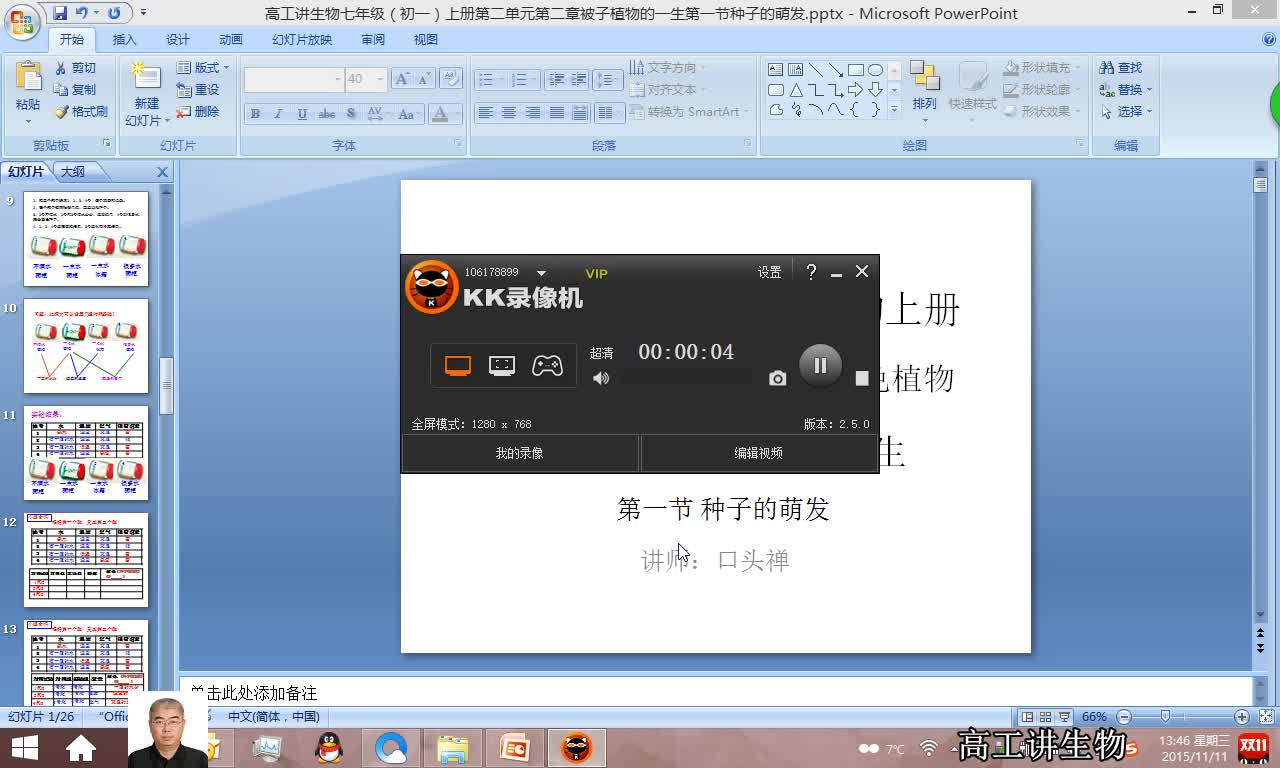Screen dimensions: 1280x768
Task: Select slide 11 thumbnail
Action: 86,452
